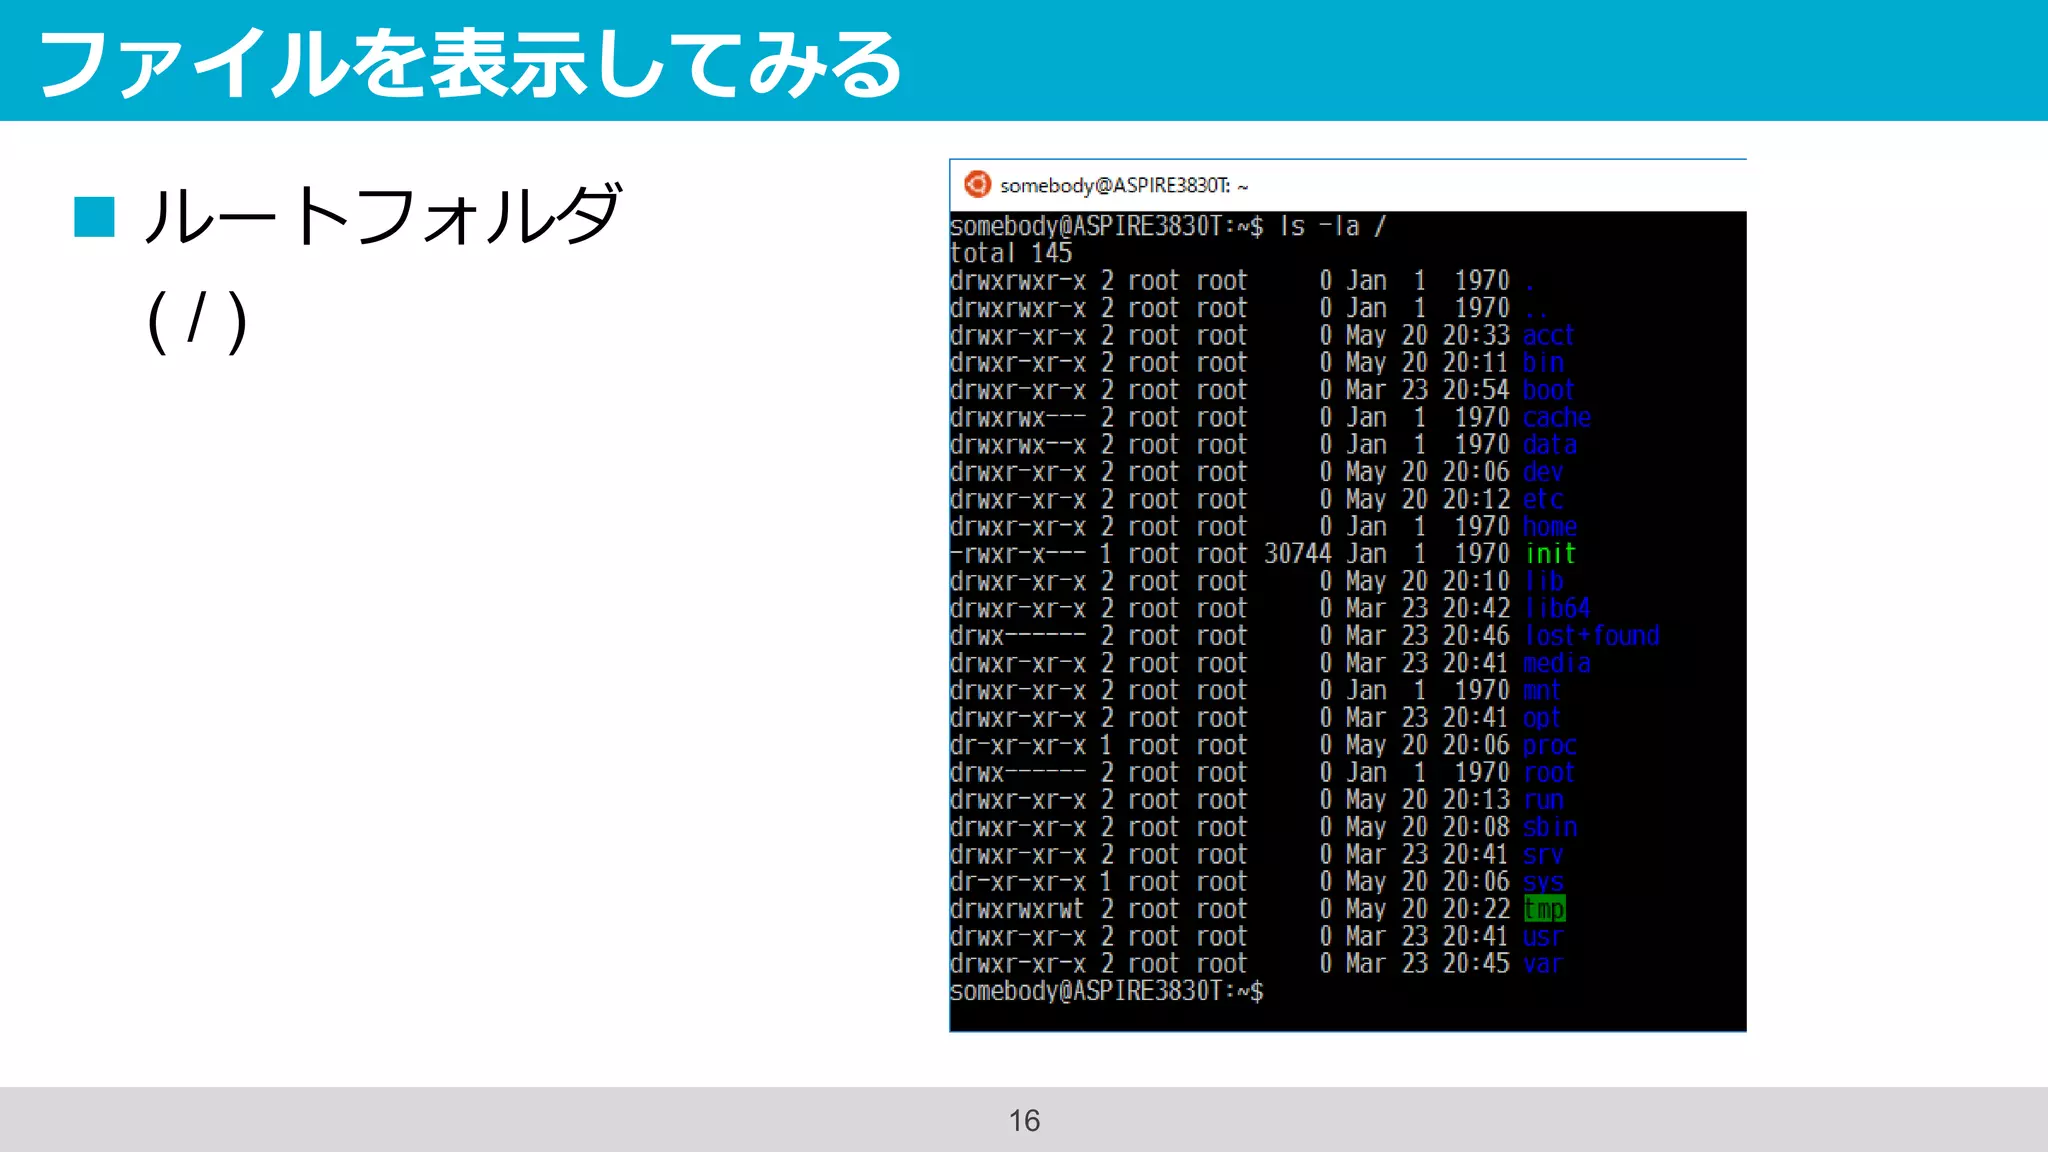Select the 'home' directory name
This screenshot has width=2048, height=1152.
[x=1550, y=526]
